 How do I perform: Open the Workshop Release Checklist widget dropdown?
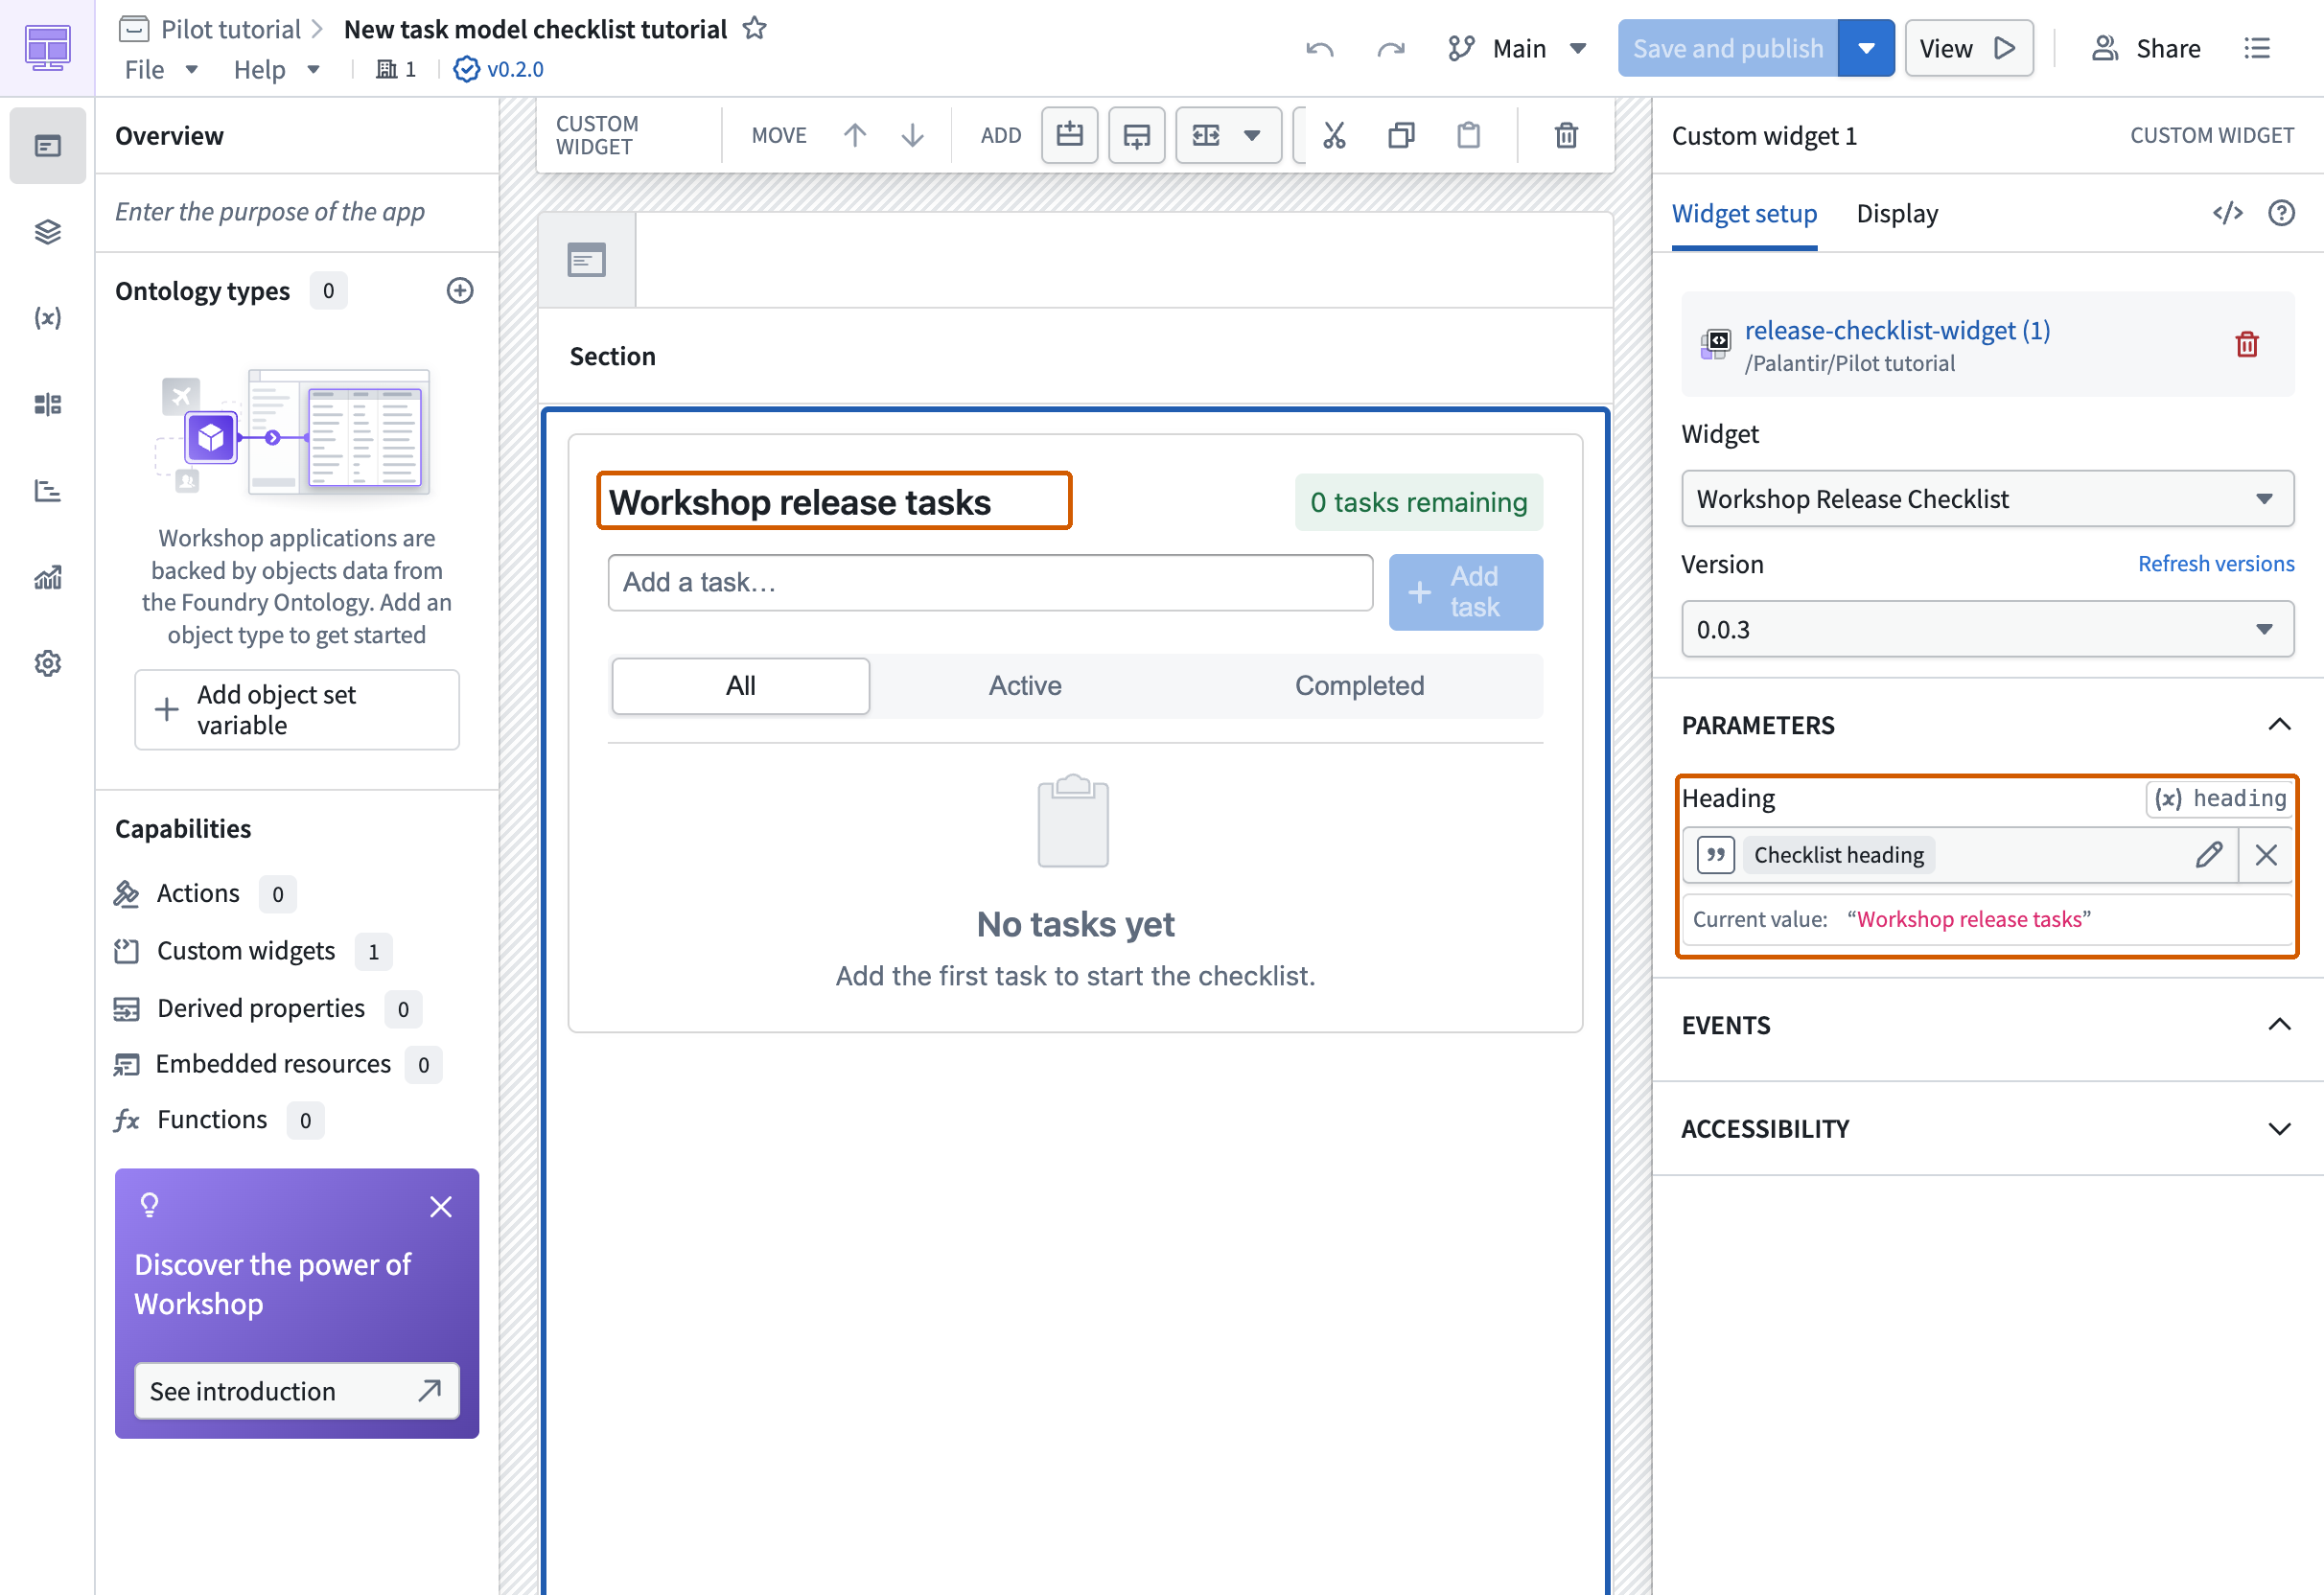point(1987,499)
